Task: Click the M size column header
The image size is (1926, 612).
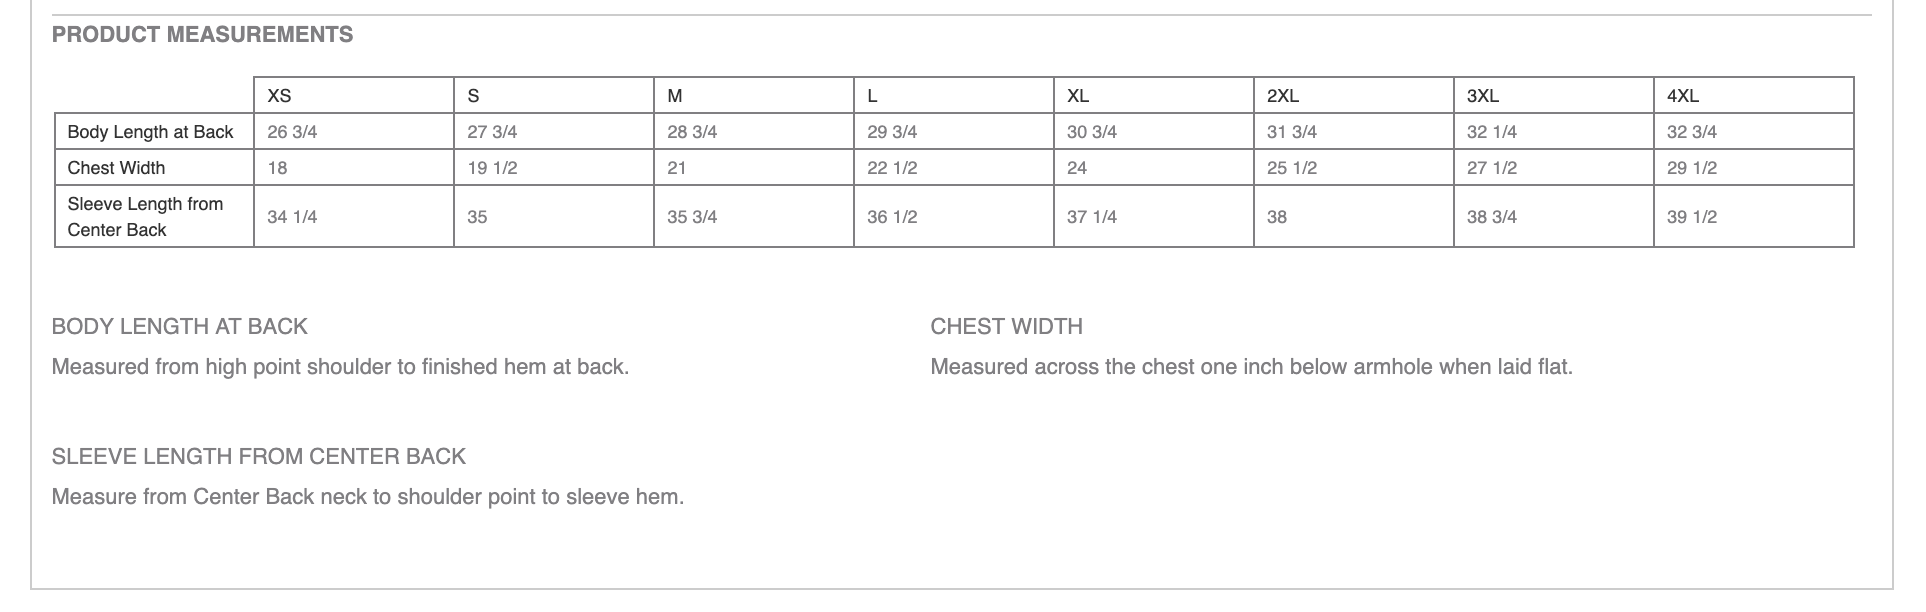Action: click(675, 96)
